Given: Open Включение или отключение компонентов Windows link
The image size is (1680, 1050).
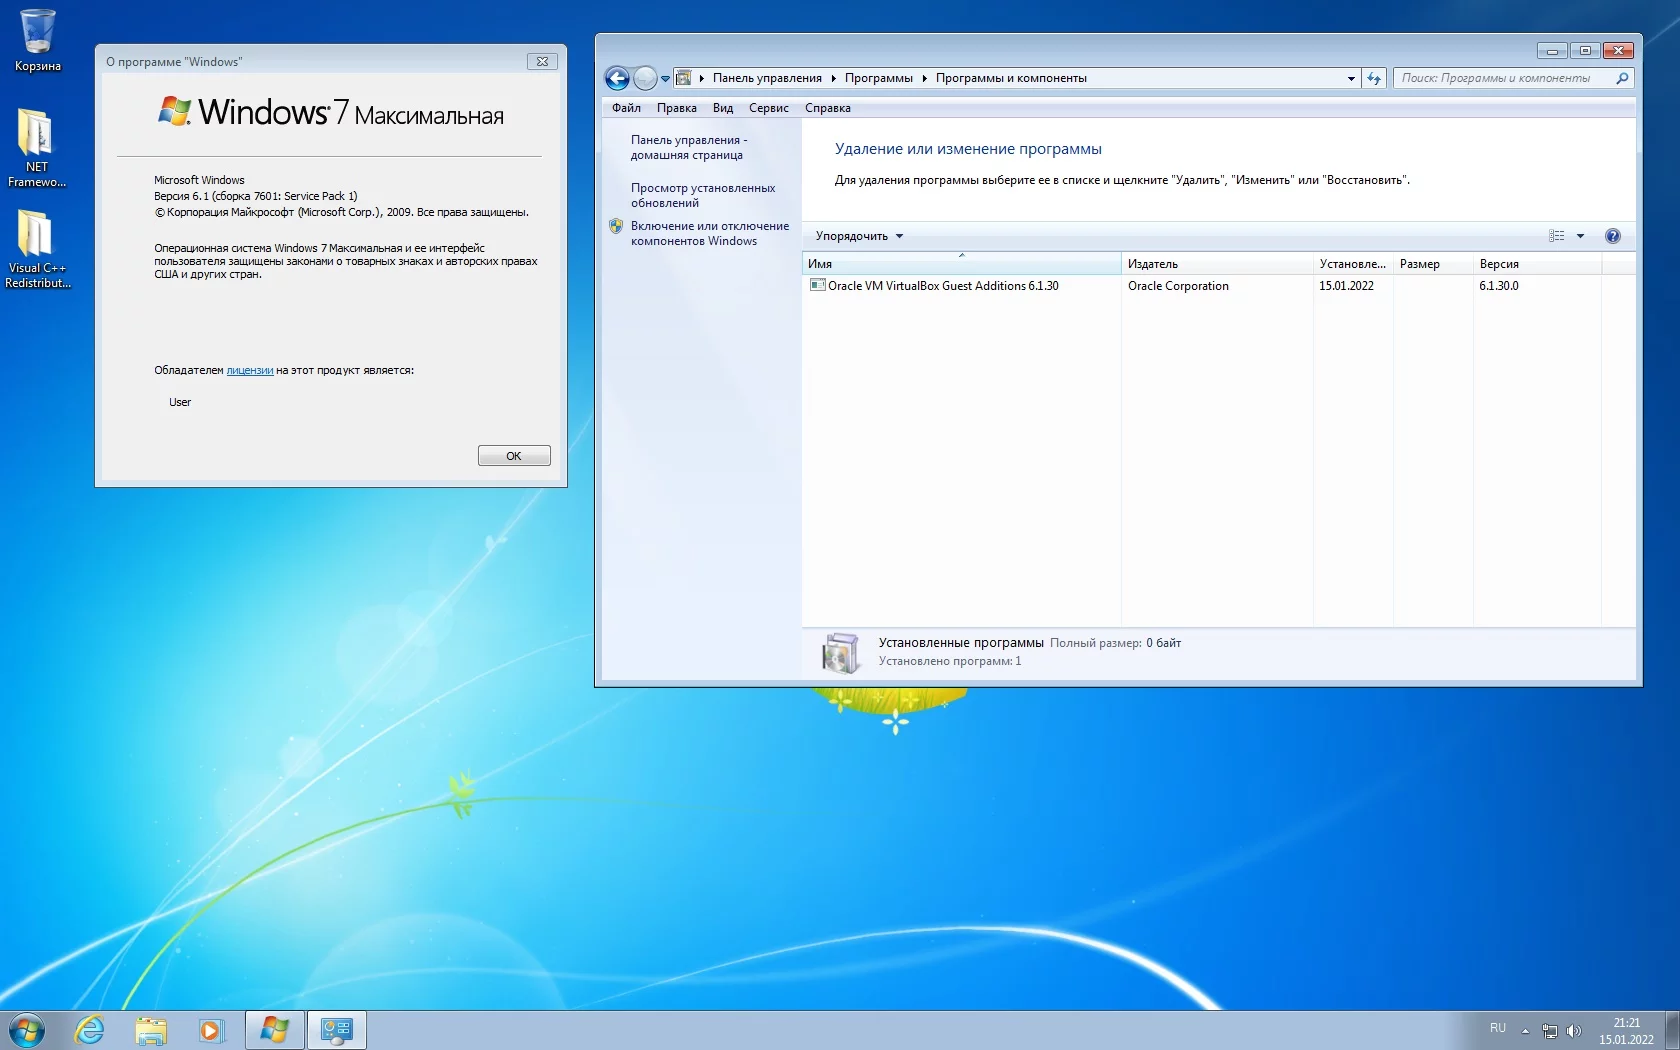Looking at the screenshot, I should click(x=710, y=233).
